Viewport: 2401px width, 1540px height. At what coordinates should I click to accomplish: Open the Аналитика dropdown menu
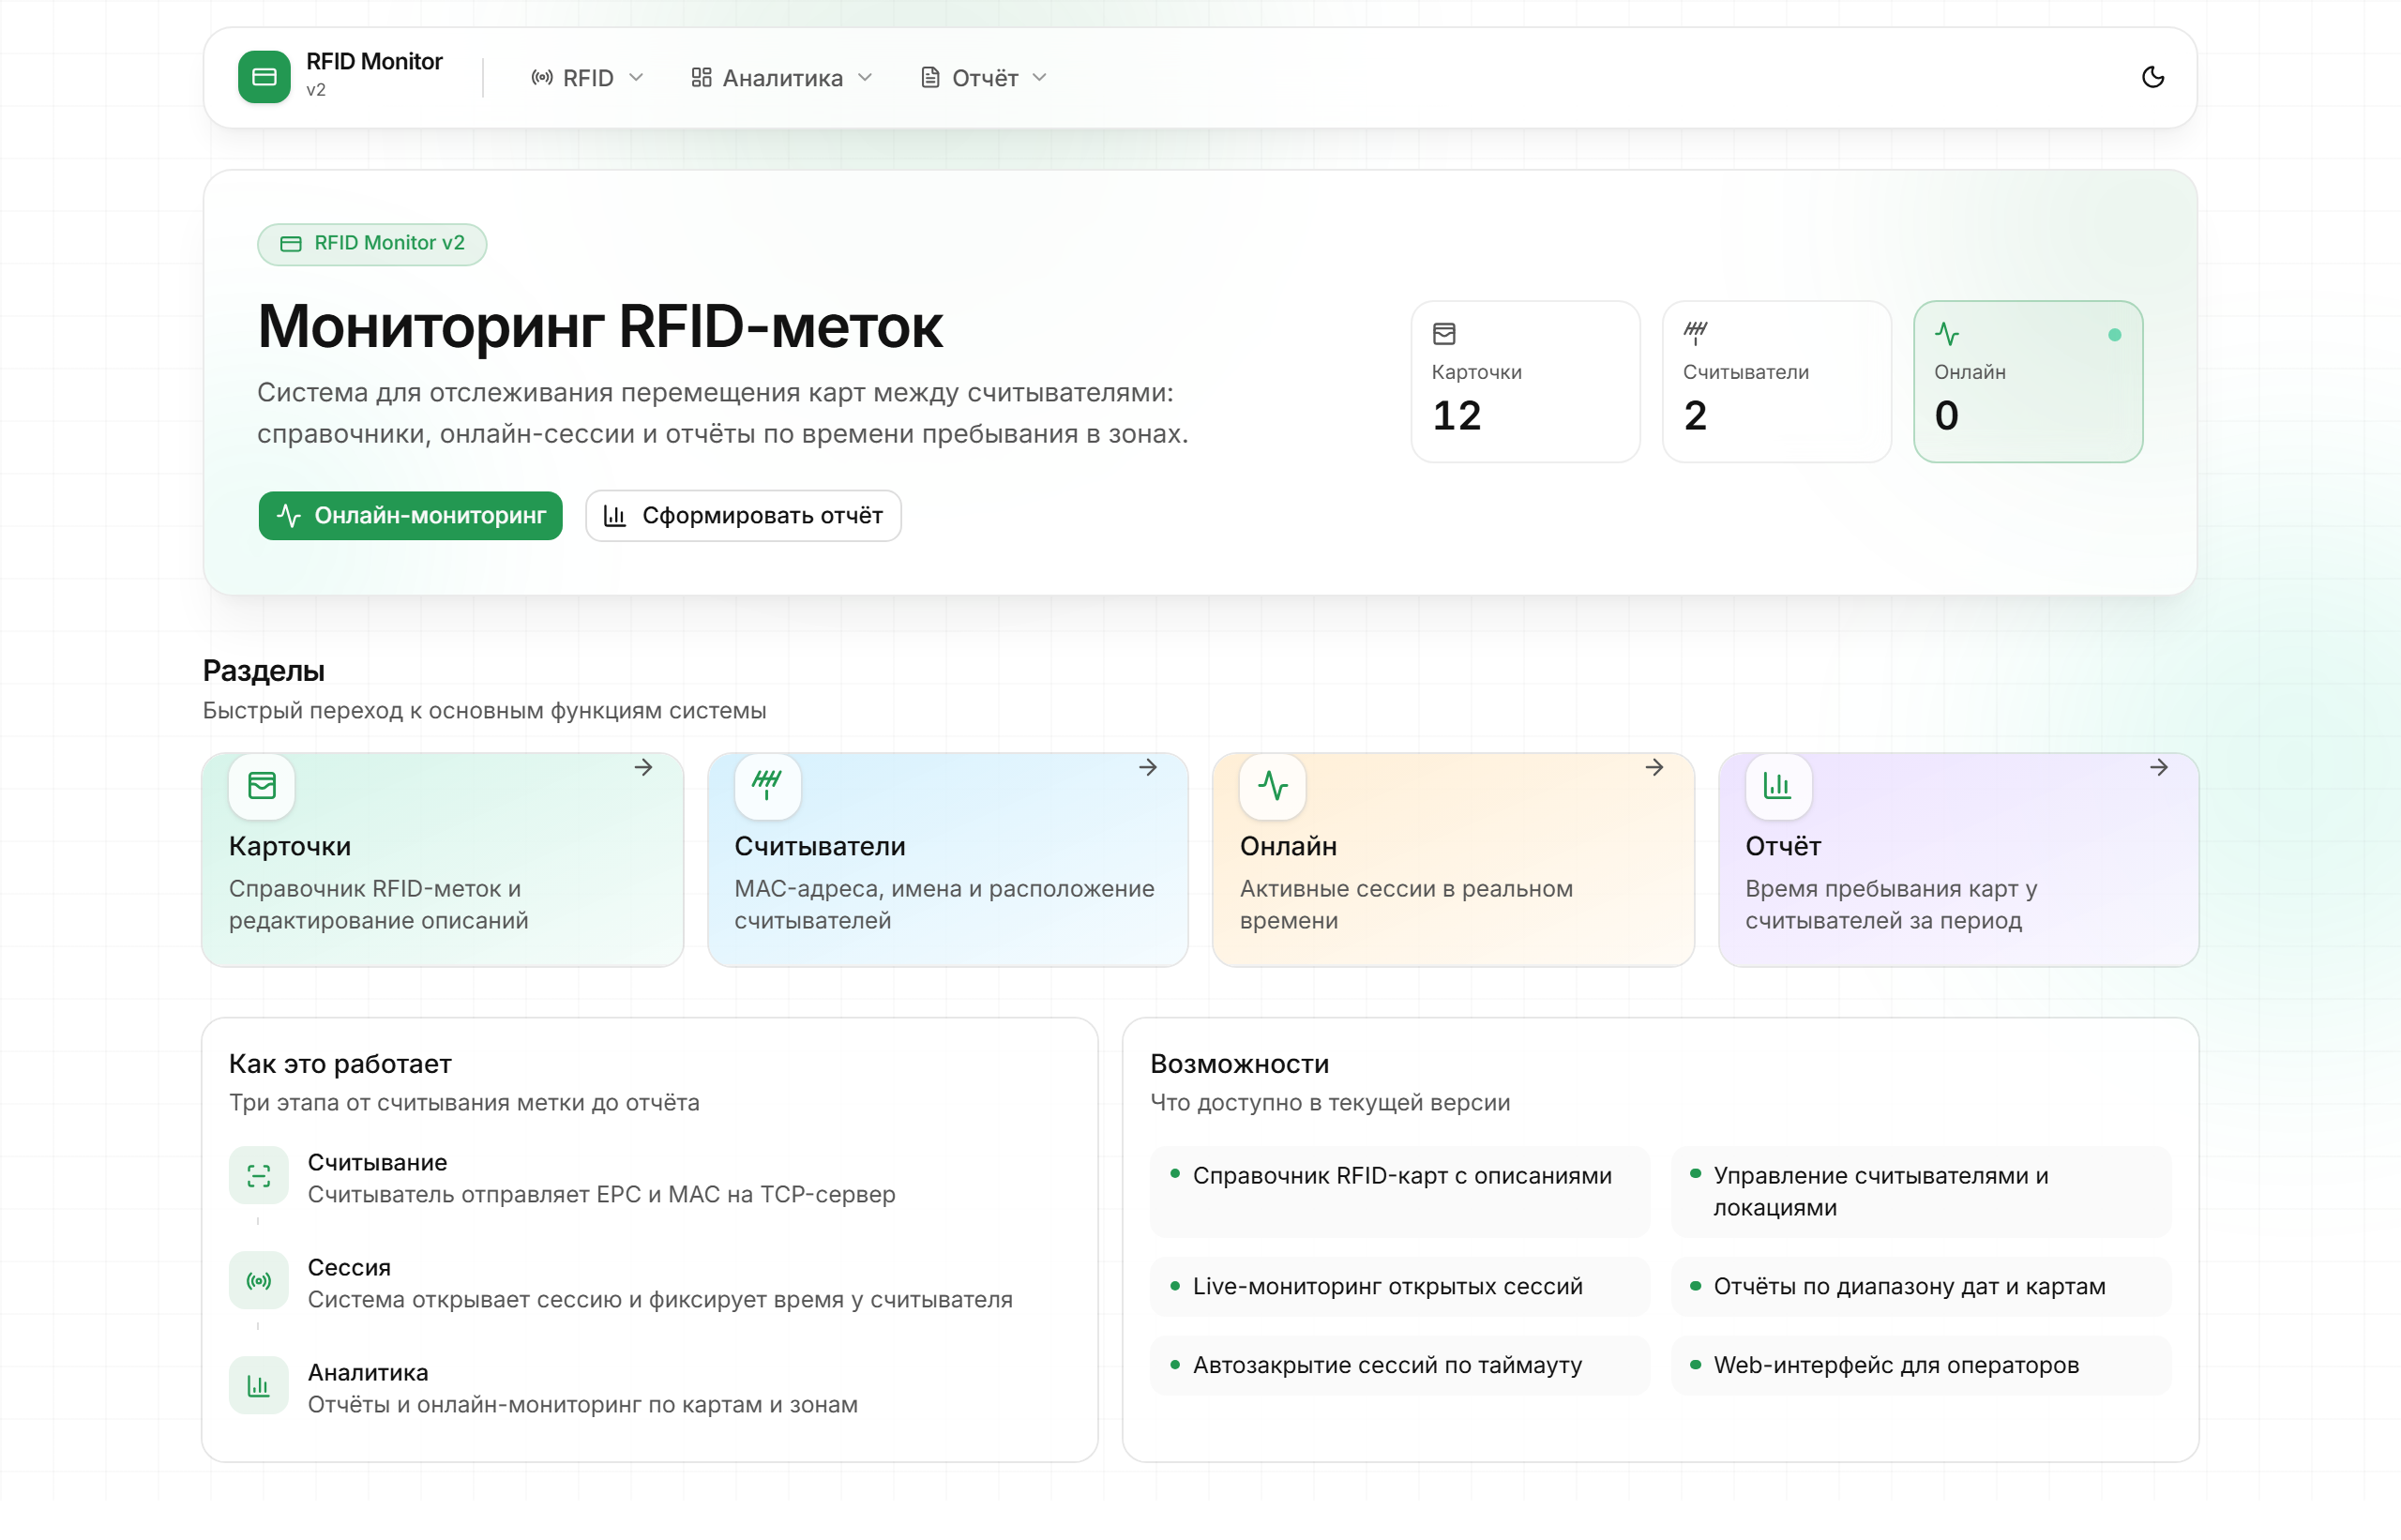[782, 77]
